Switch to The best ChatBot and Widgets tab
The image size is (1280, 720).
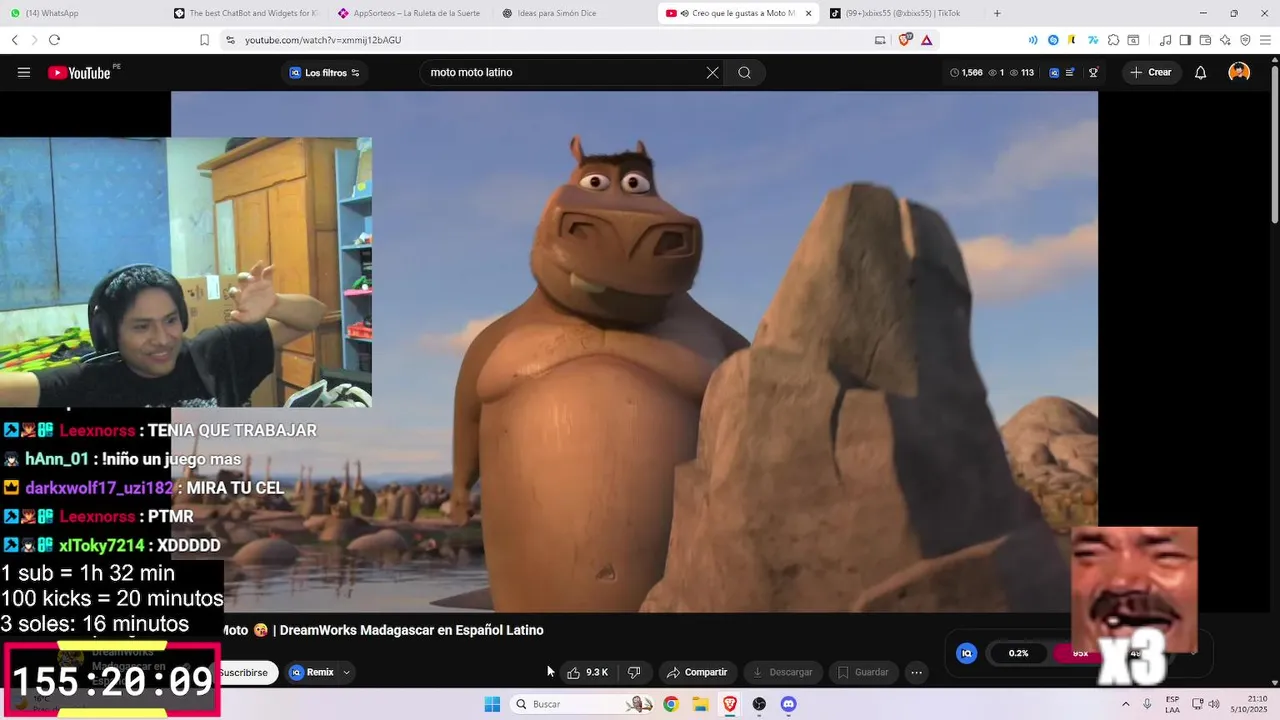pos(245,13)
